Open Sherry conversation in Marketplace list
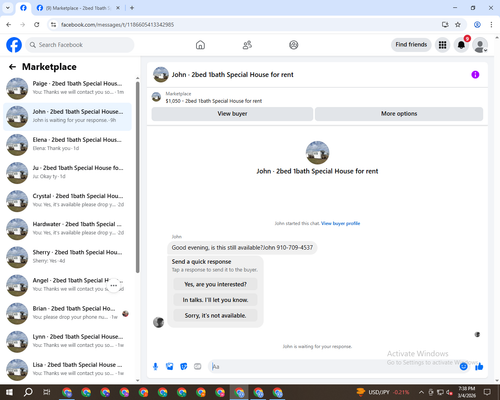 pyautogui.click(x=67, y=257)
